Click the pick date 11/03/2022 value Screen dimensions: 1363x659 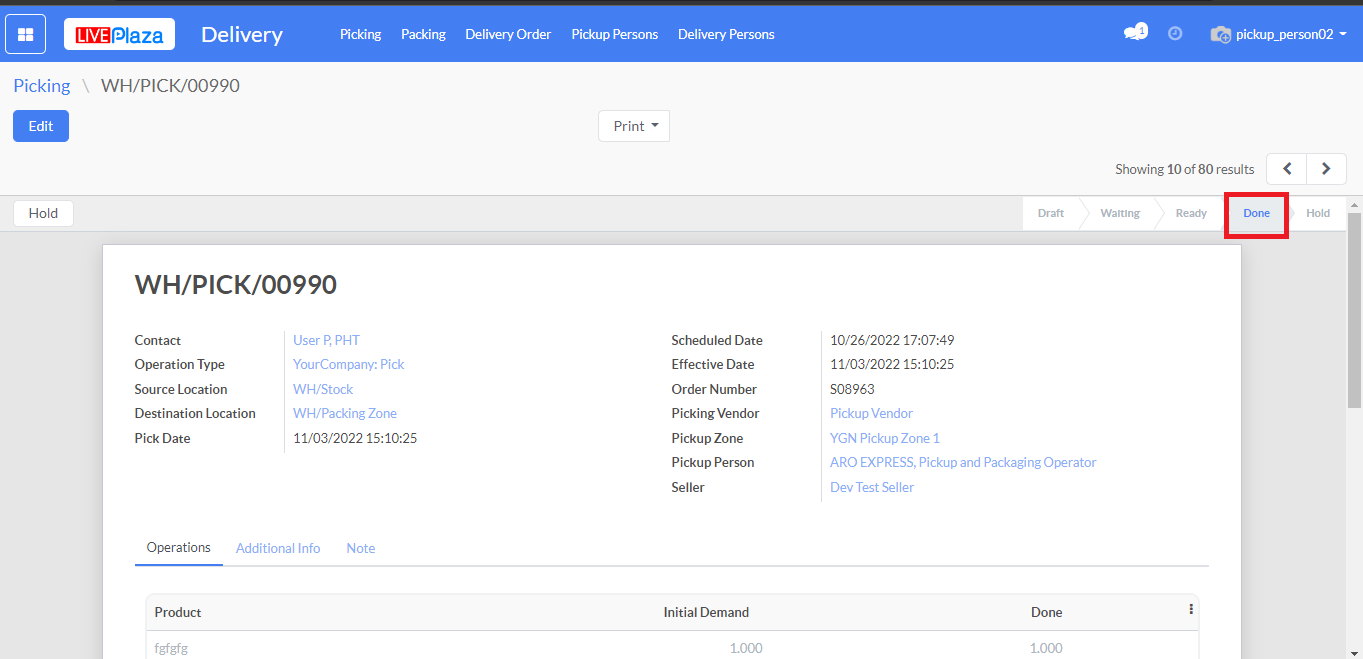click(x=355, y=438)
